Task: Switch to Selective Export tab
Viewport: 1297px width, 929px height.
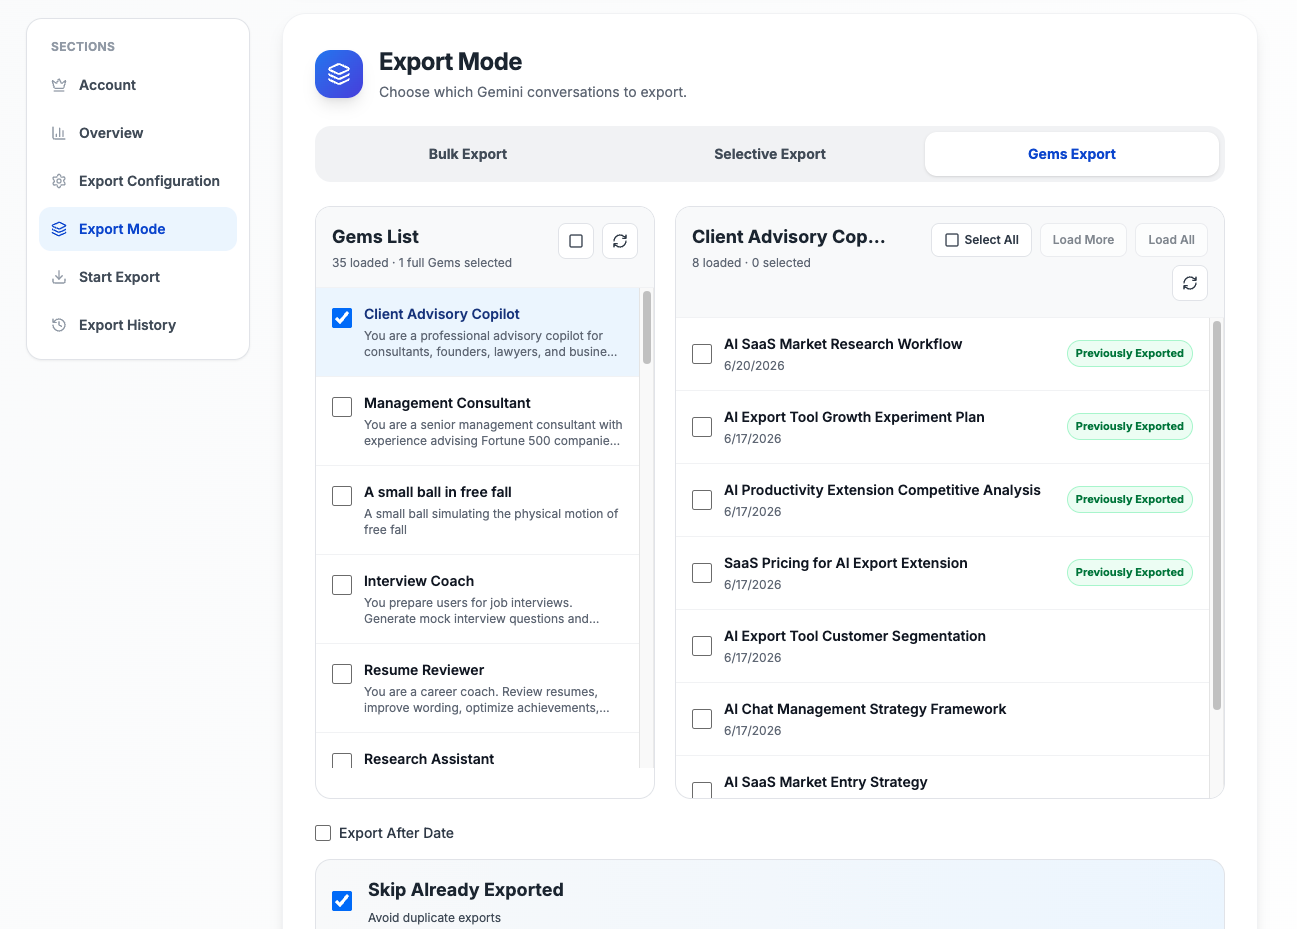Action: tap(770, 154)
